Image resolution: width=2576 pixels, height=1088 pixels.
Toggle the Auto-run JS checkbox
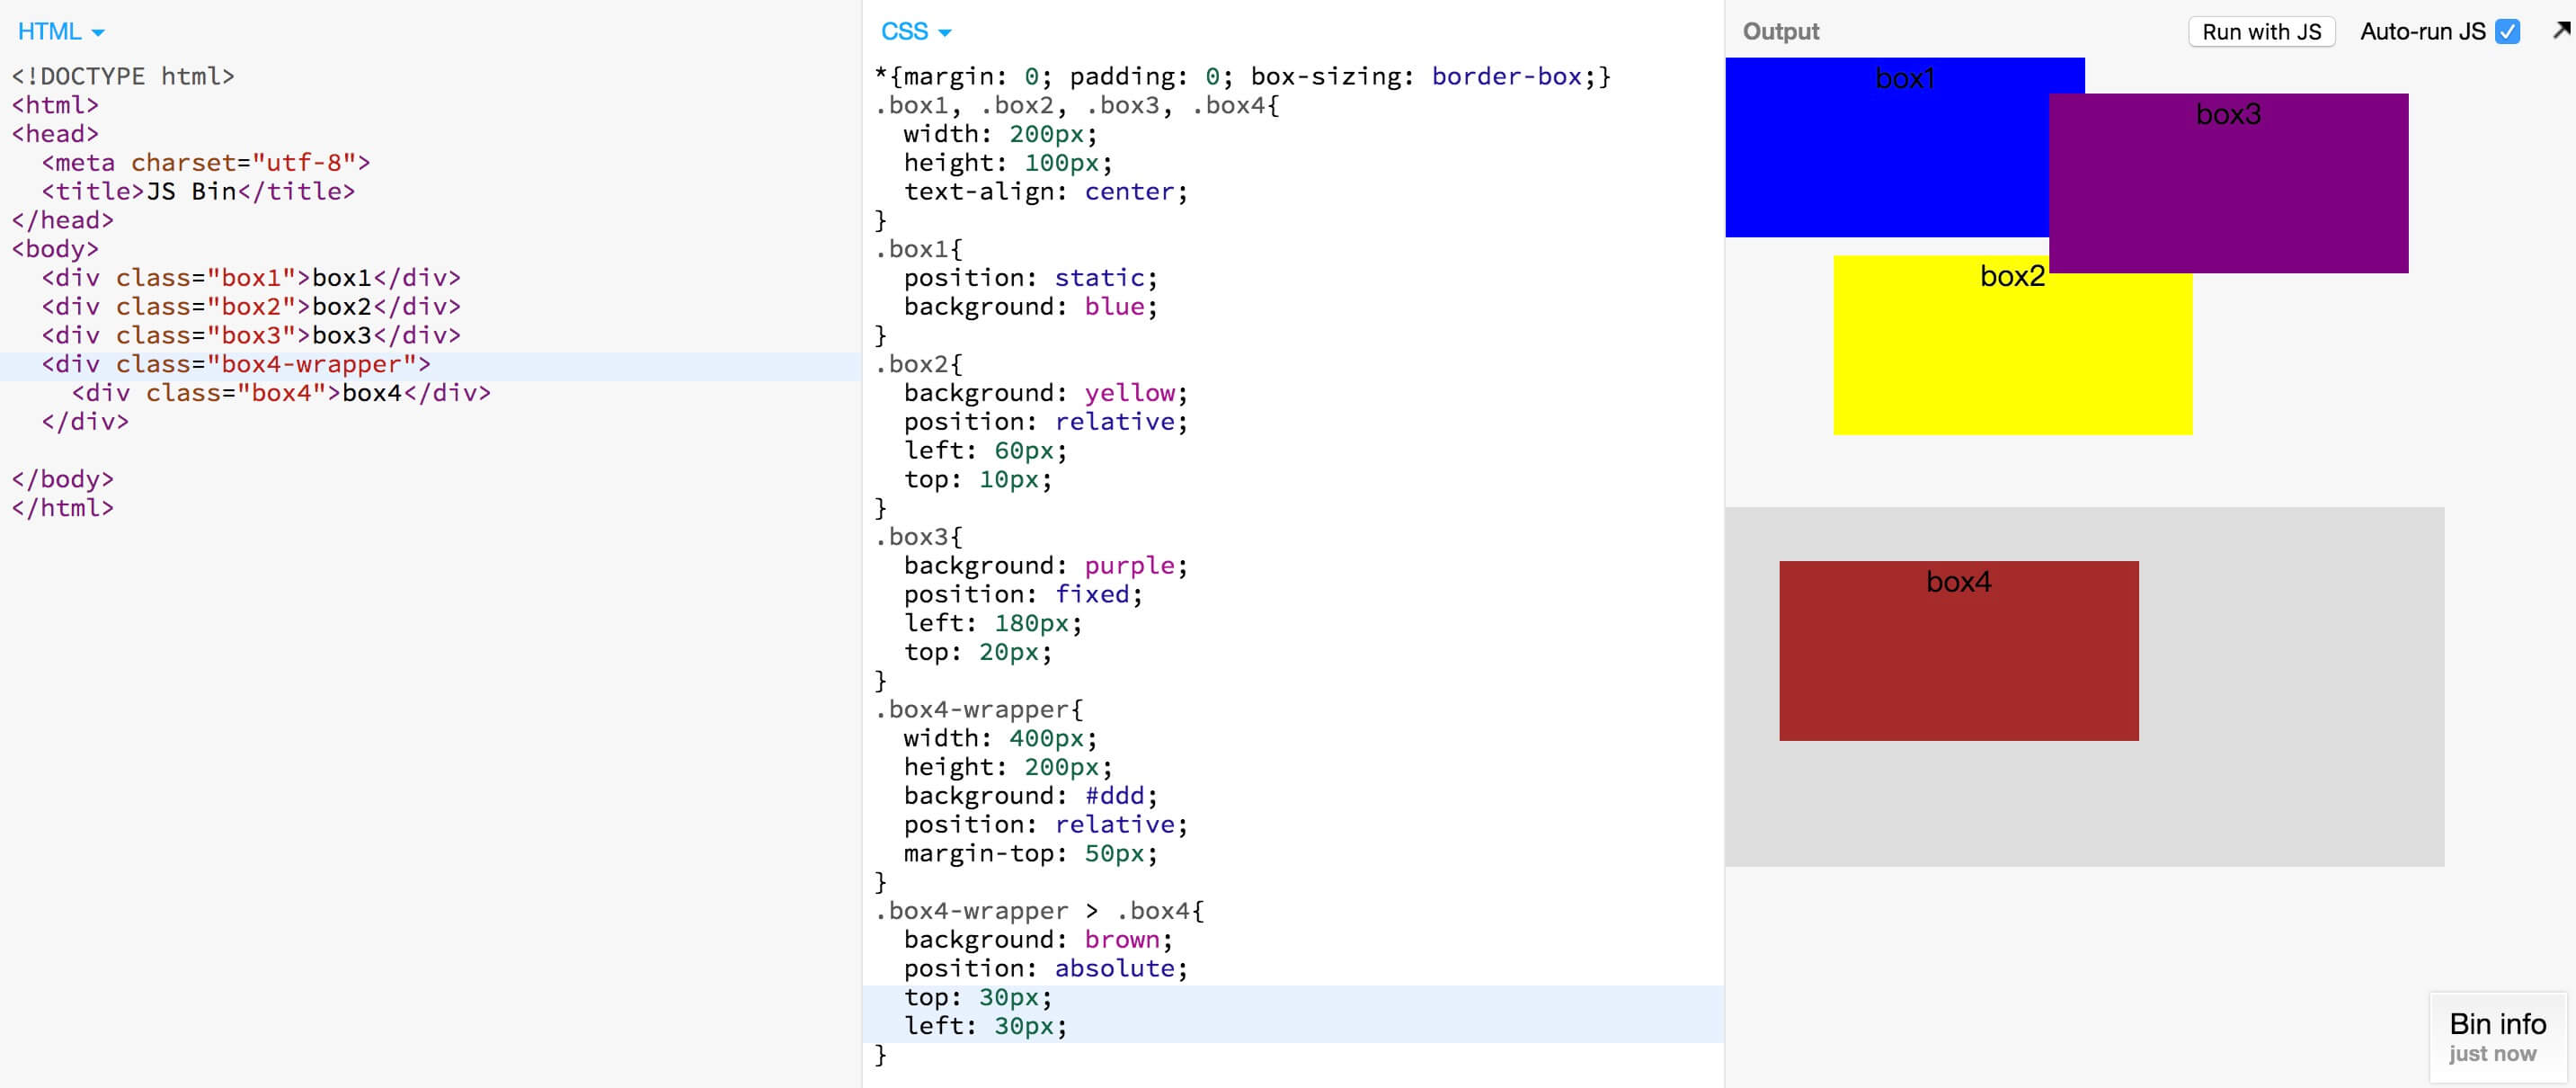pyautogui.click(x=2506, y=32)
